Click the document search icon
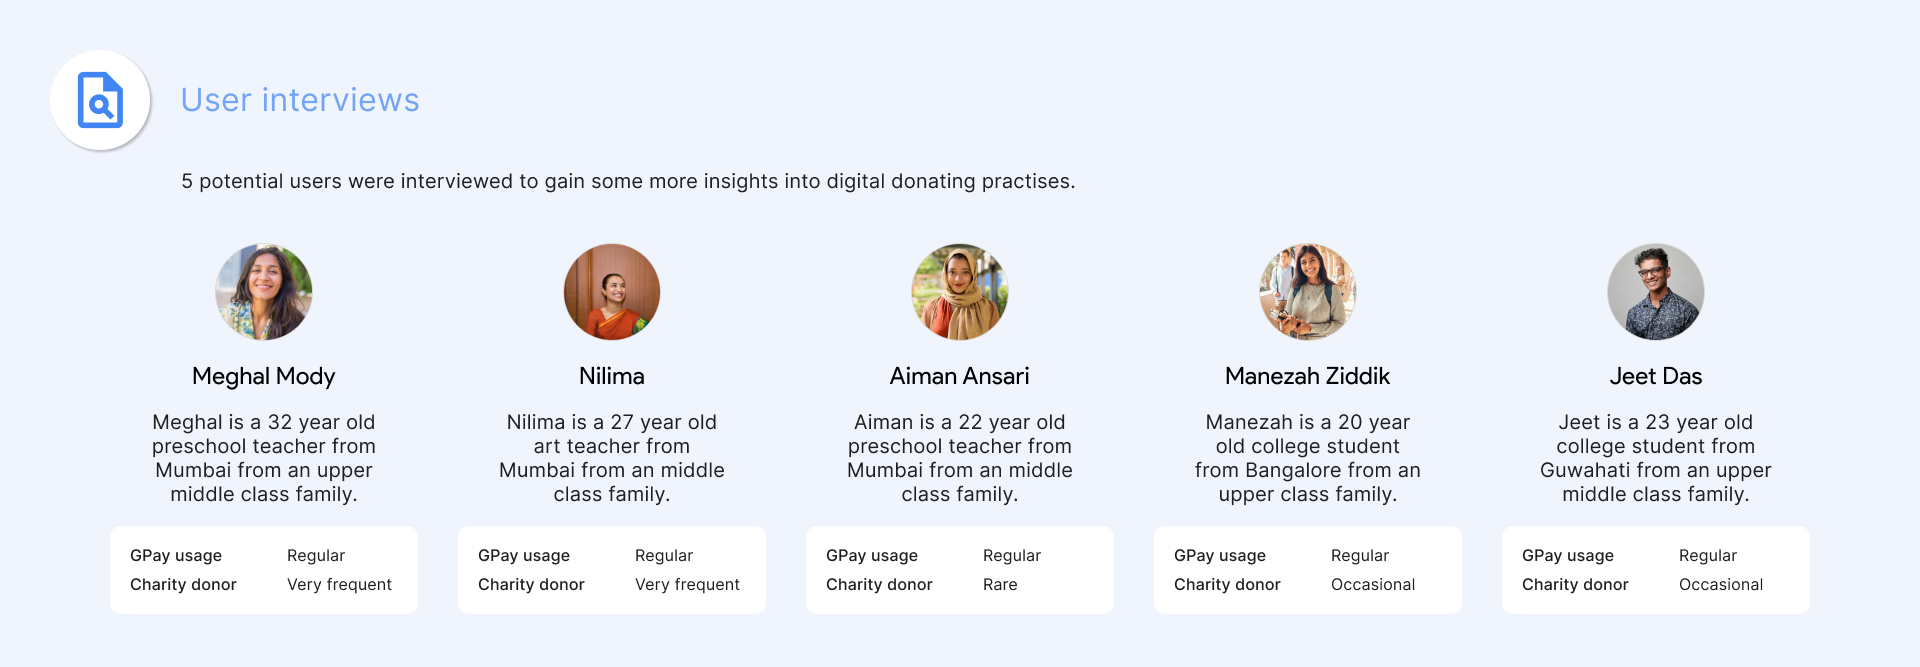Image resolution: width=1920 pixels, height=667 pixels. pyautogui.click(x=100, y=100)
